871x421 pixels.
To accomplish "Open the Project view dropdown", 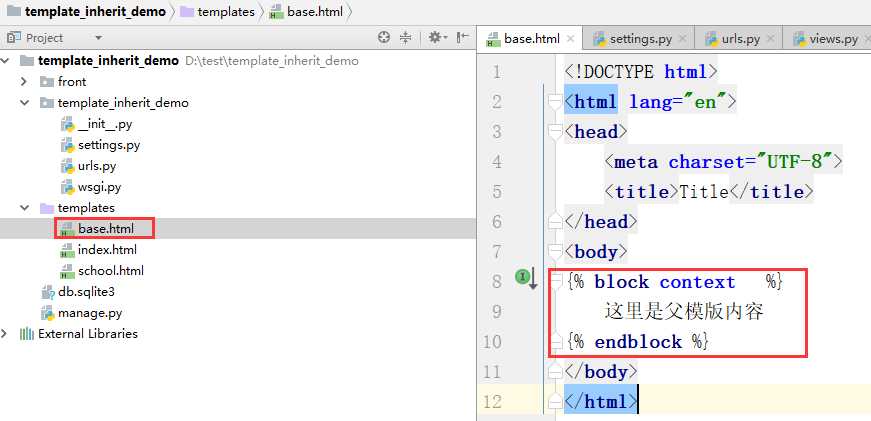I will tap(98, 38).
